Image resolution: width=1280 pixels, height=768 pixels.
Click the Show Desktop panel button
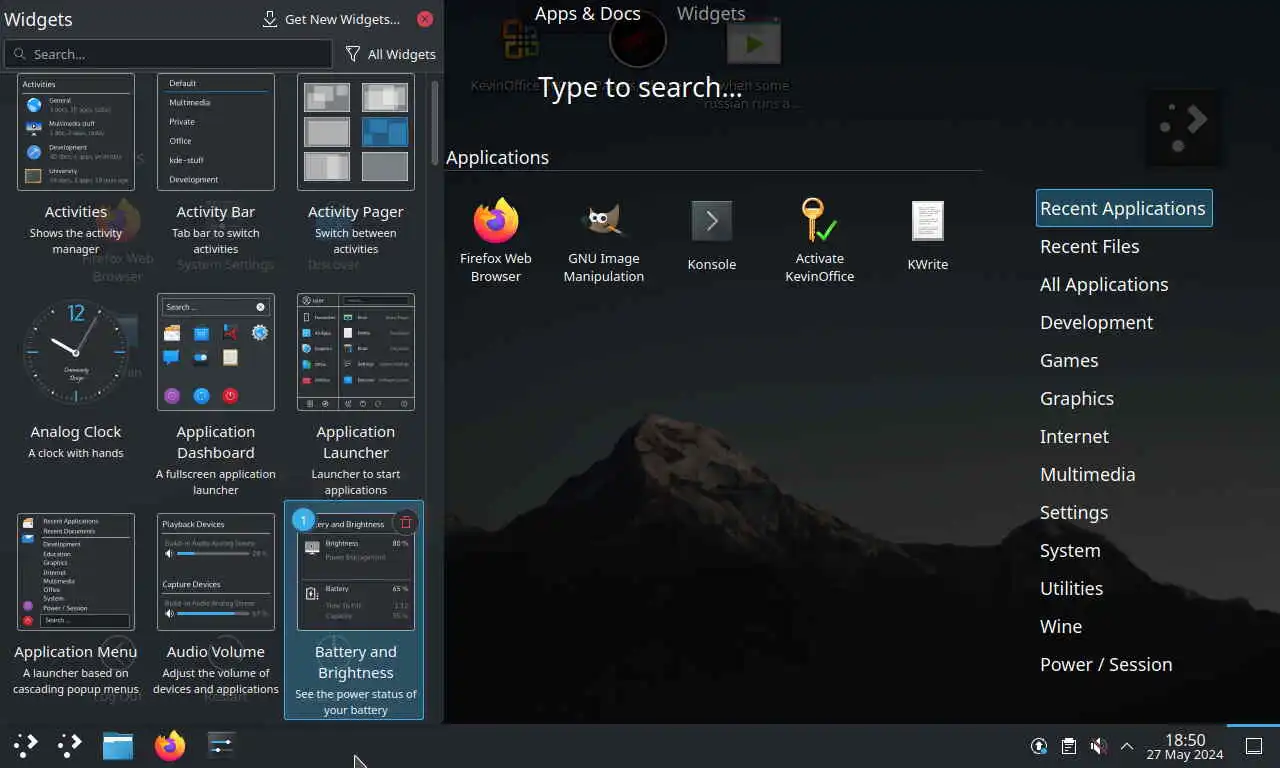click(1254, 746)
